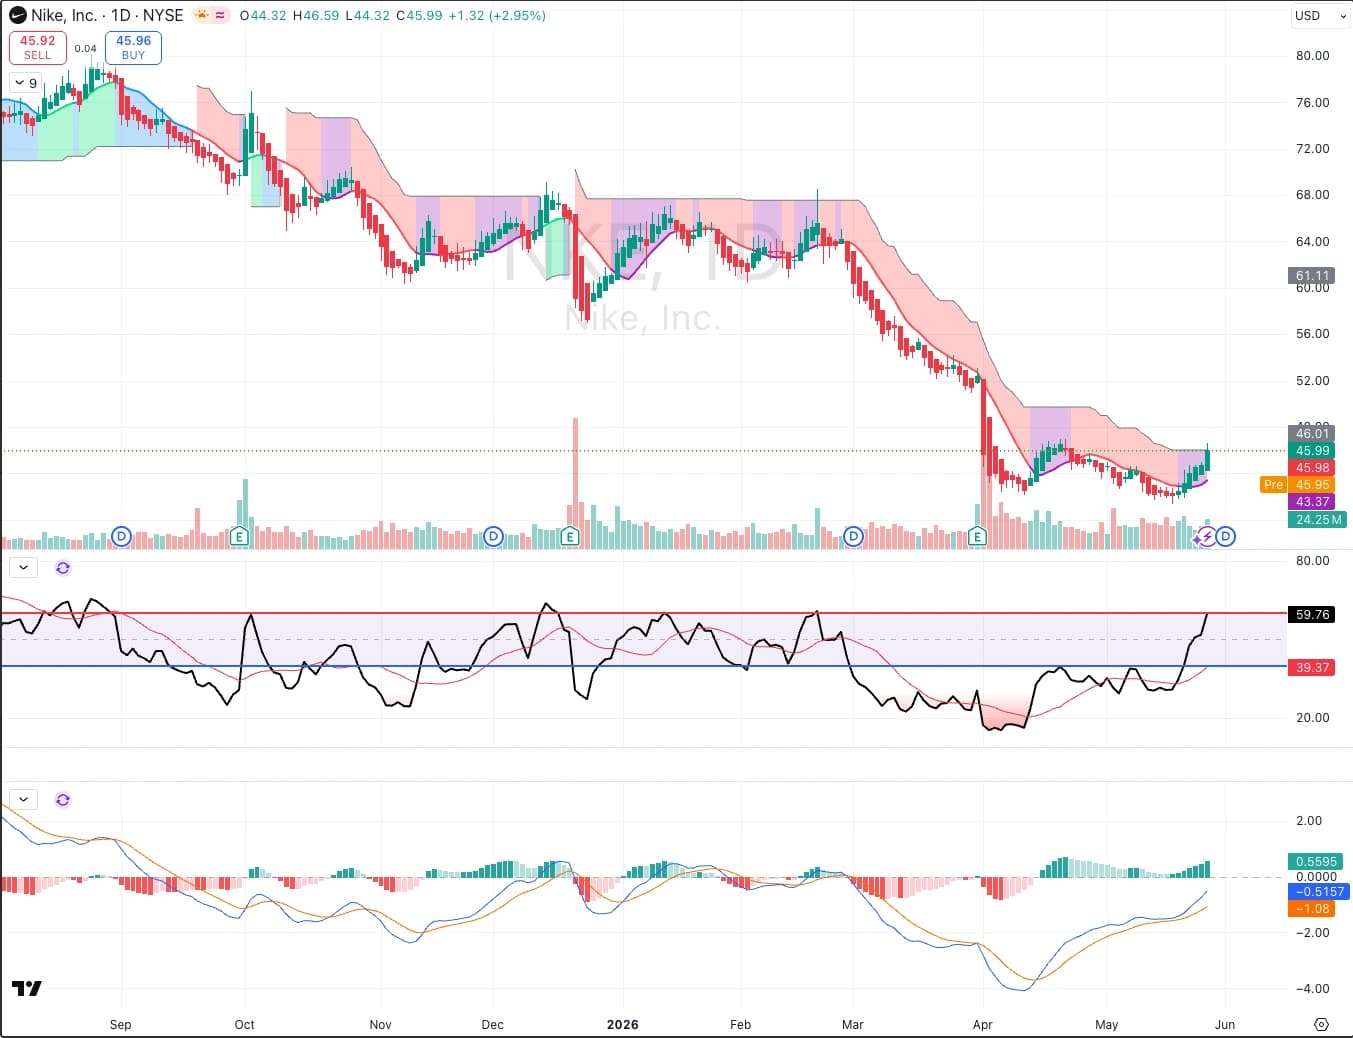Click the Nov label on time axis
The image size is (1353, 1038).
(x=380, y=1025)
